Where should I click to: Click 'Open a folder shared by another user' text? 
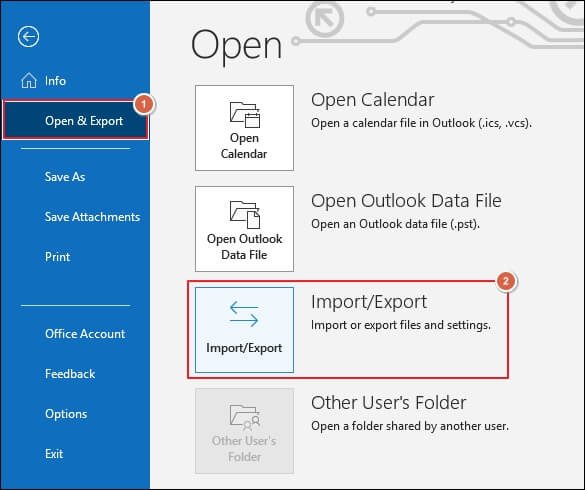[410, 426]
